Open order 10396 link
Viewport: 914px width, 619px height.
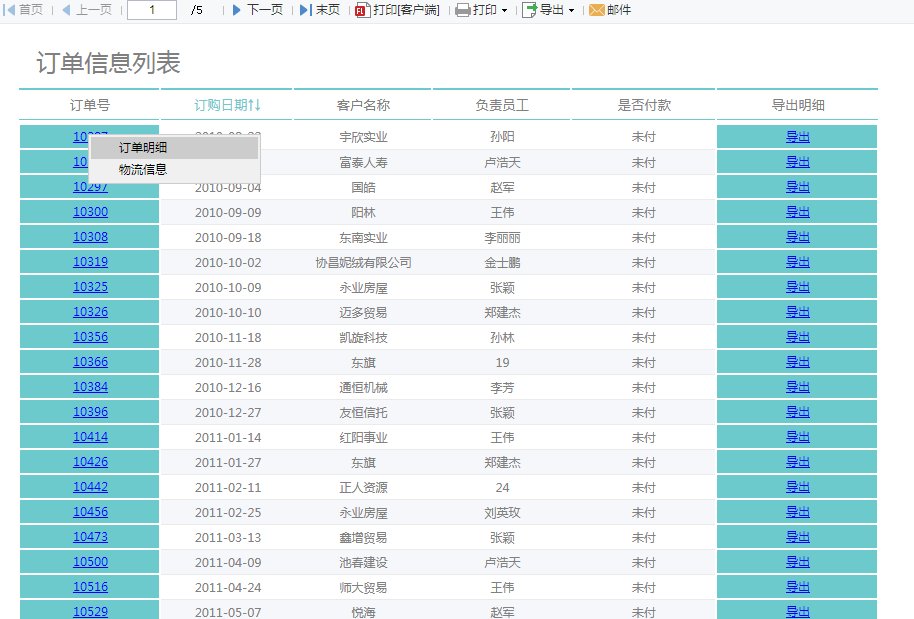coord(90,412)
